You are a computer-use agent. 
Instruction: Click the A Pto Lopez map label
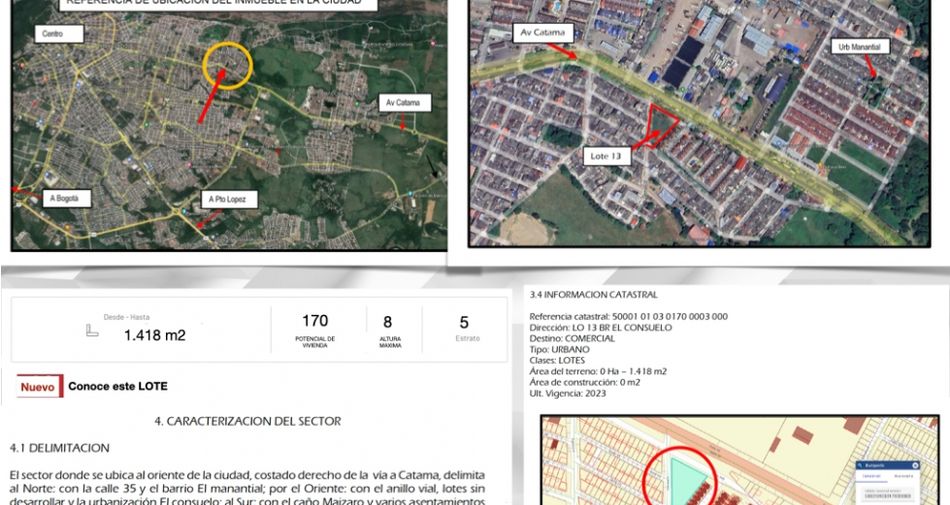click(x=229, y=199)
